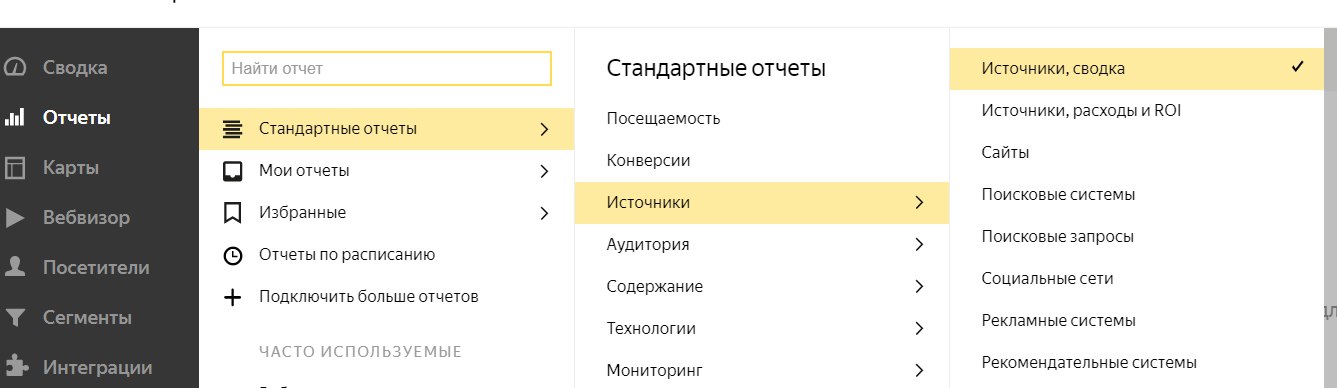Open Сегменты section

[87, 318]
